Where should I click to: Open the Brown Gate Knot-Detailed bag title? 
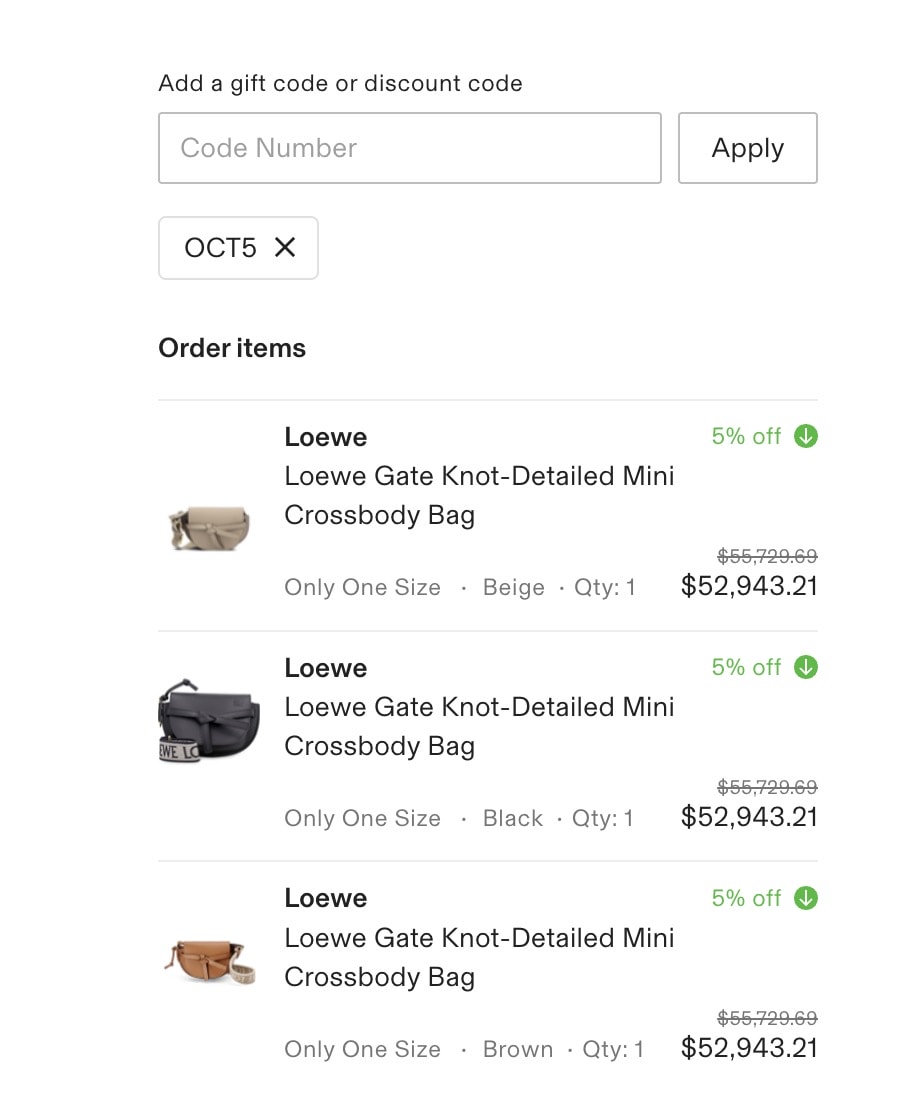click(x=479, y=957)
